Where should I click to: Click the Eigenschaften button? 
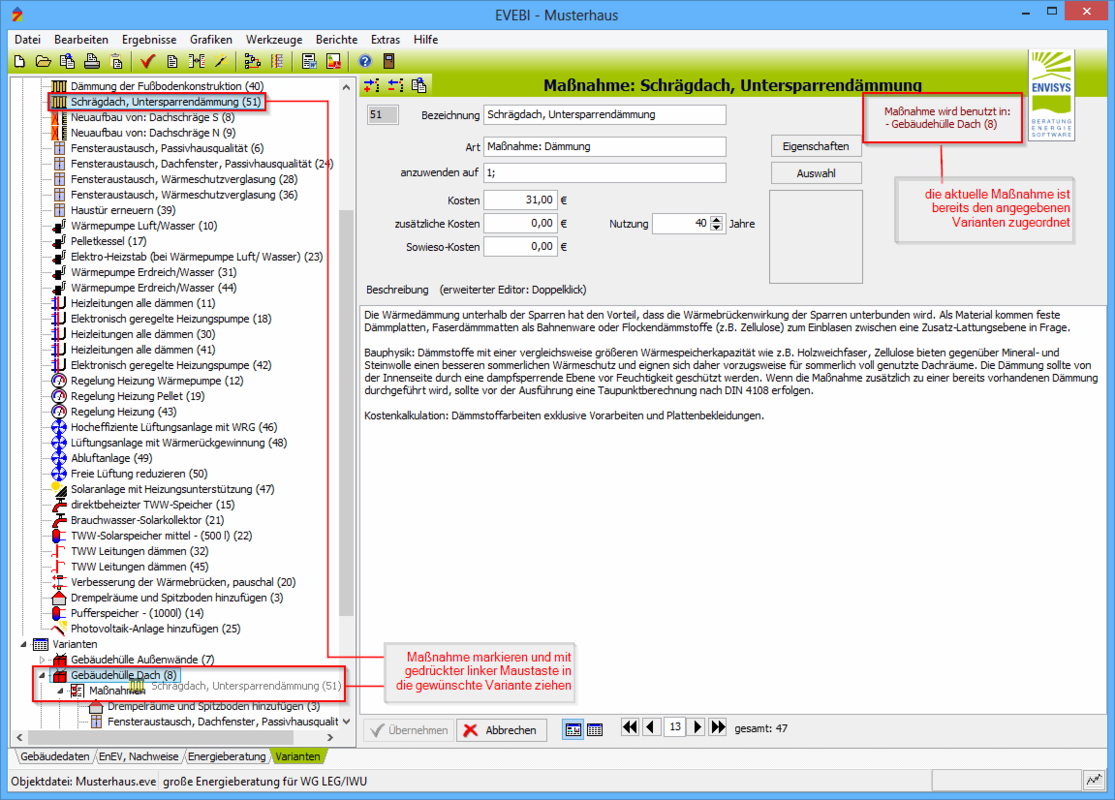point(816,146)
